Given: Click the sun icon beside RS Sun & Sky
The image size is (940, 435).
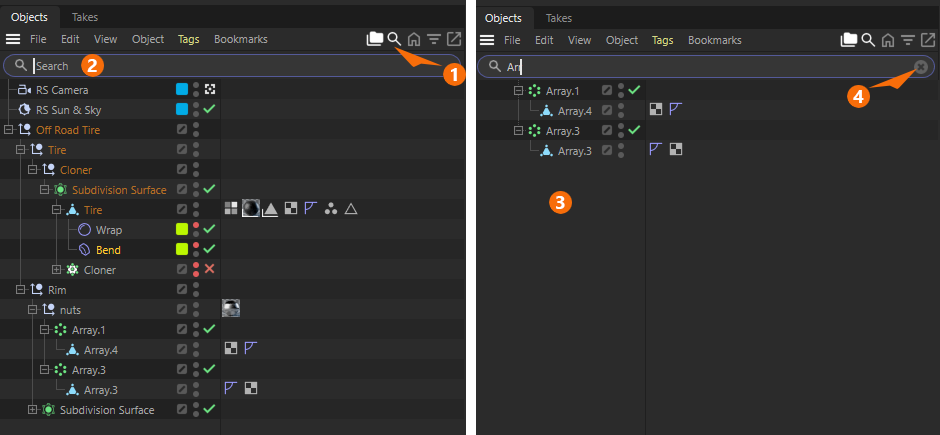Looking at the screenshot, I should pos(25,110).
